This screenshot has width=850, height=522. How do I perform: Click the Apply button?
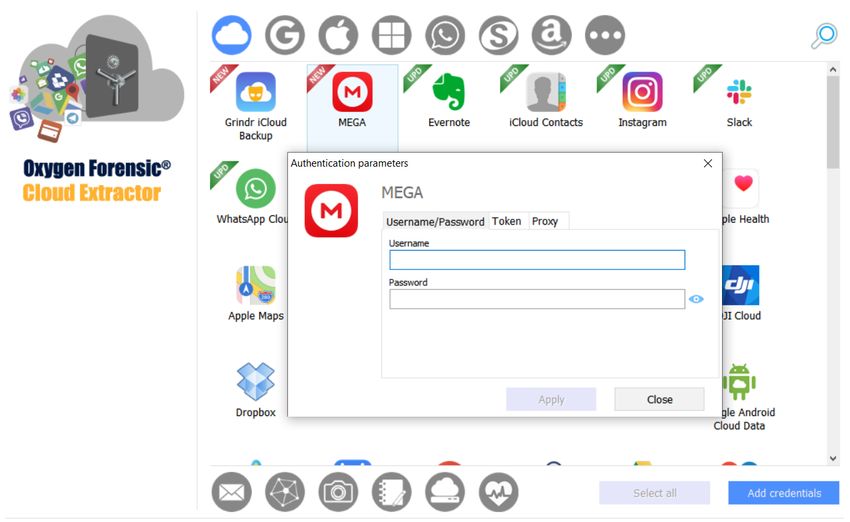pyautogui.click(x=551, y=399)
